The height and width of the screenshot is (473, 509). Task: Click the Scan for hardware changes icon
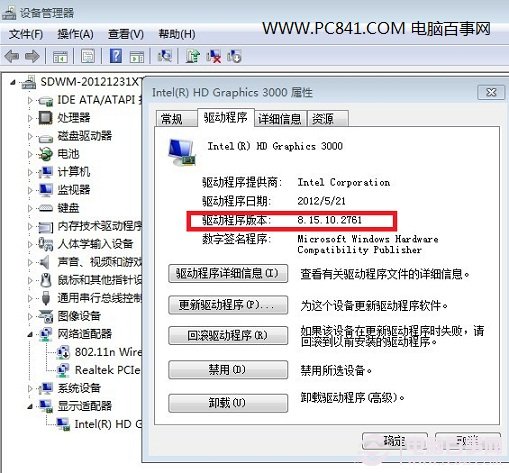point(165,56)
